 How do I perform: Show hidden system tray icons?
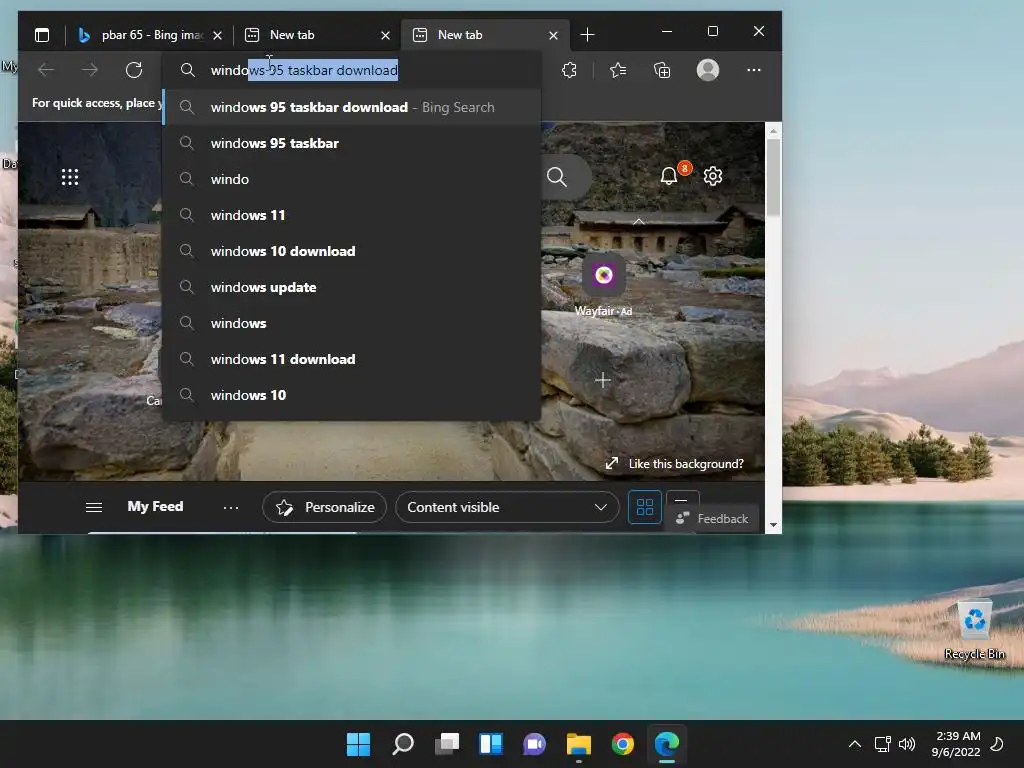[854, 744]
